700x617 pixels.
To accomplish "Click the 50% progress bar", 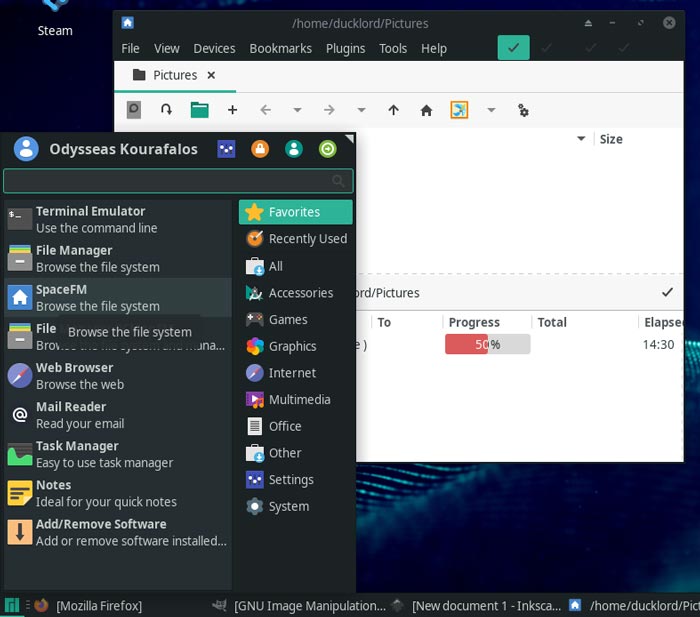I will coord(487,344).
